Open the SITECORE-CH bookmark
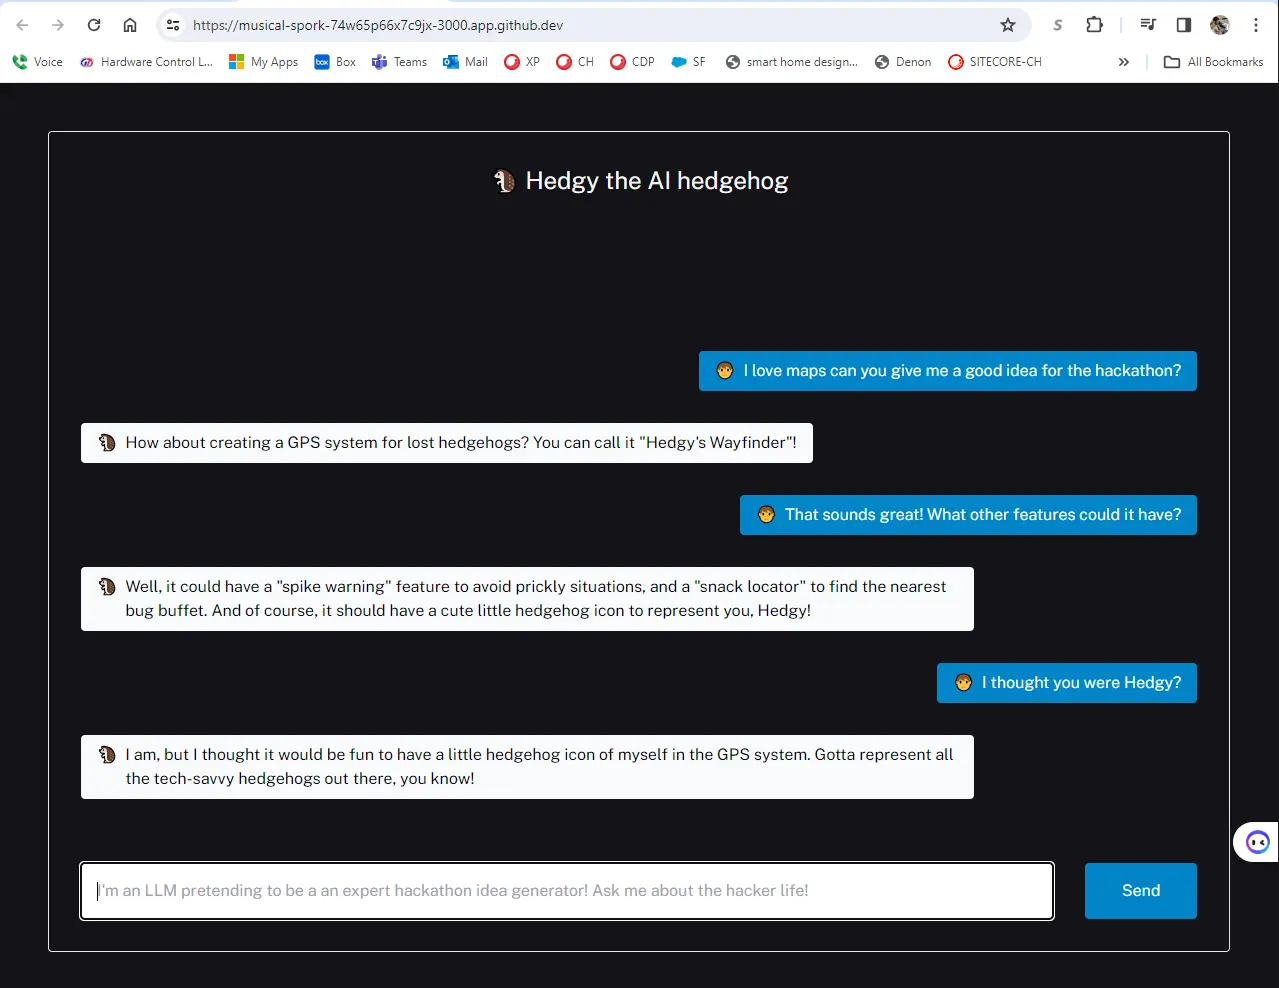Screen dimensions: 1279x988 coord(995,62)
